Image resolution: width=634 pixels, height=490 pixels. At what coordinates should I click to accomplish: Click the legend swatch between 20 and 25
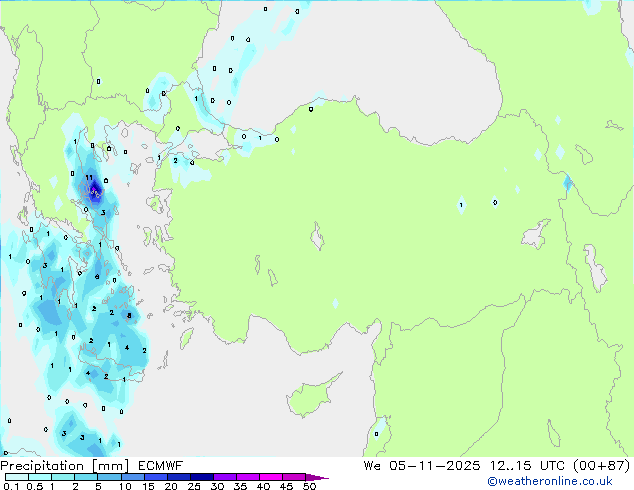[179, 477]
